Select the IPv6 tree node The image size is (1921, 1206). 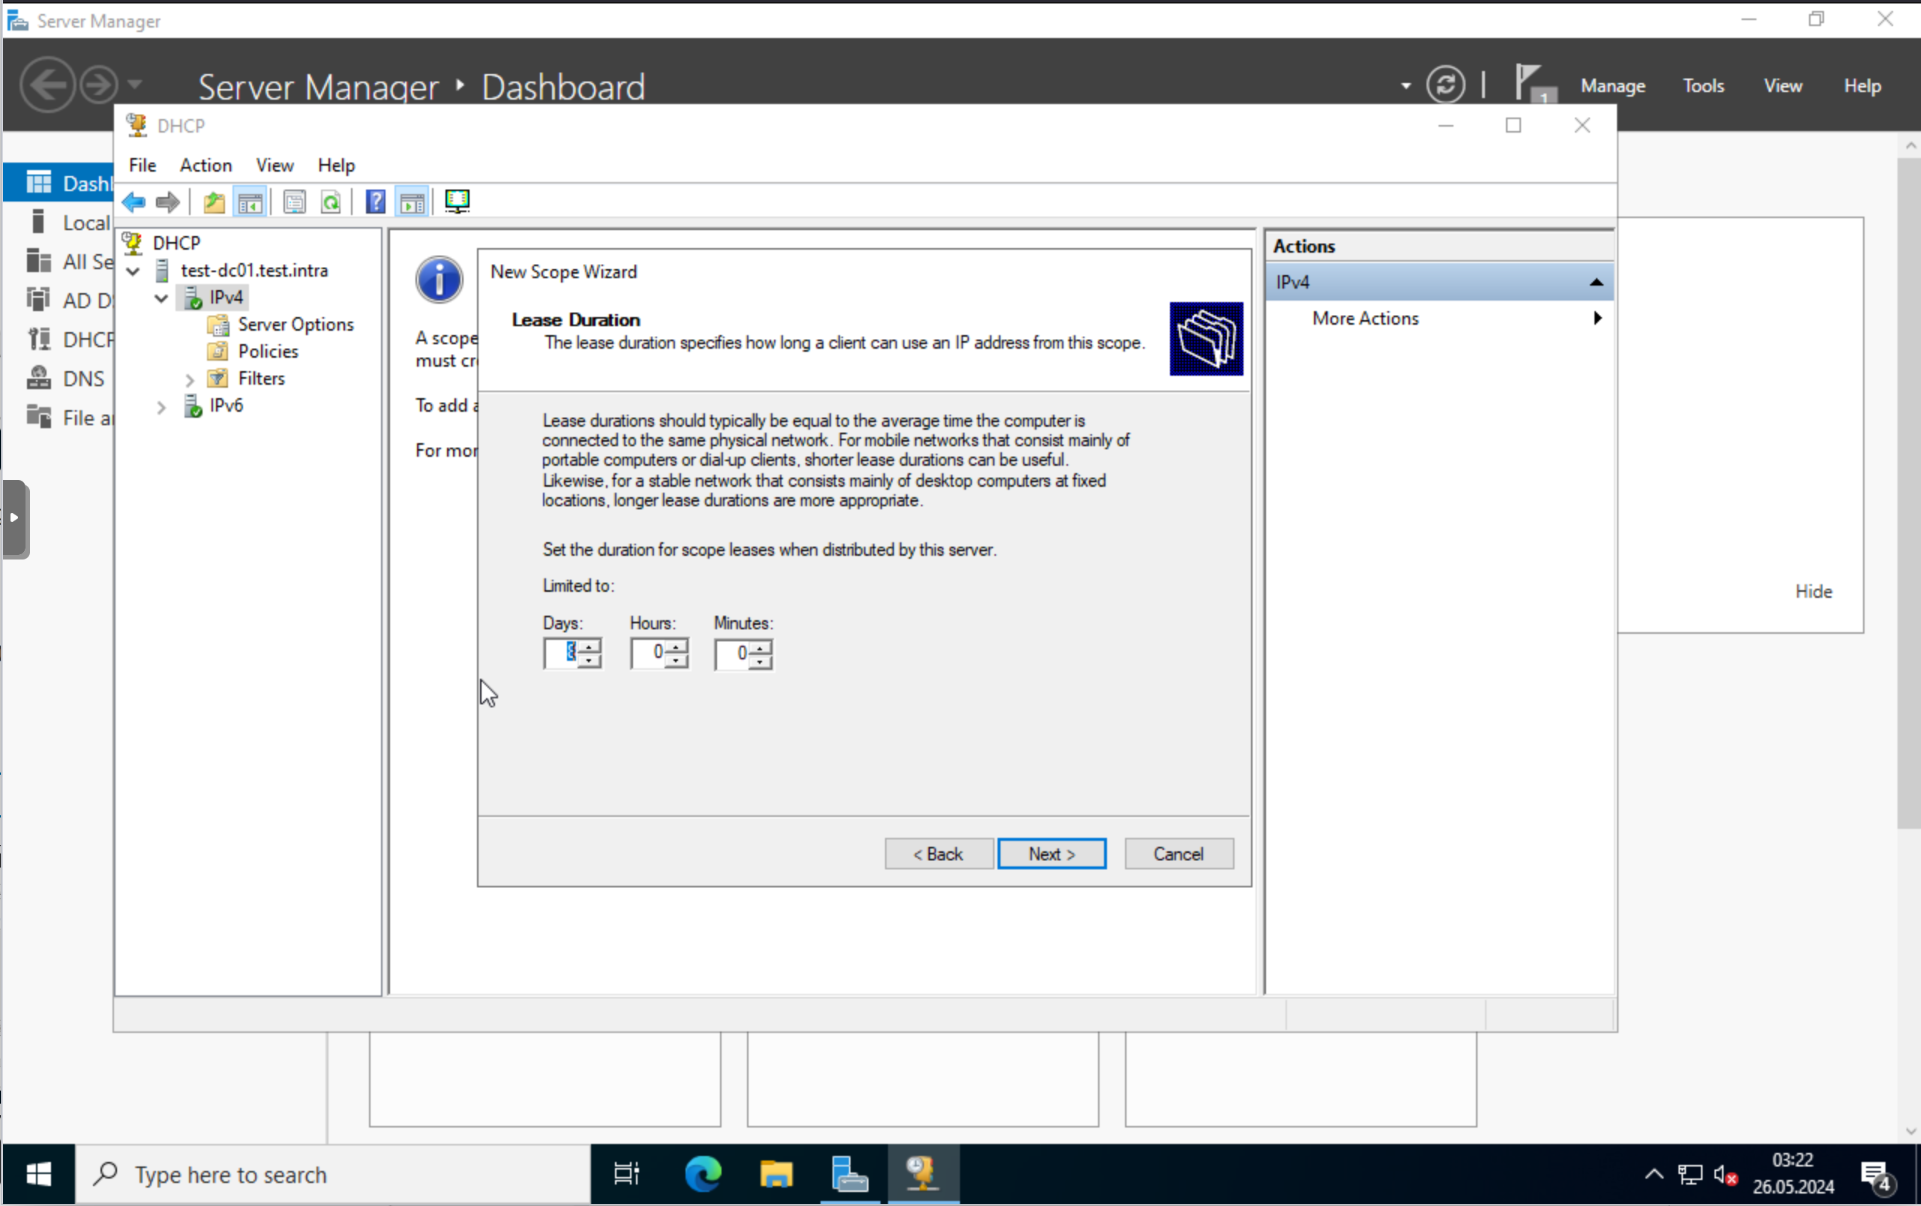[226, 405]
